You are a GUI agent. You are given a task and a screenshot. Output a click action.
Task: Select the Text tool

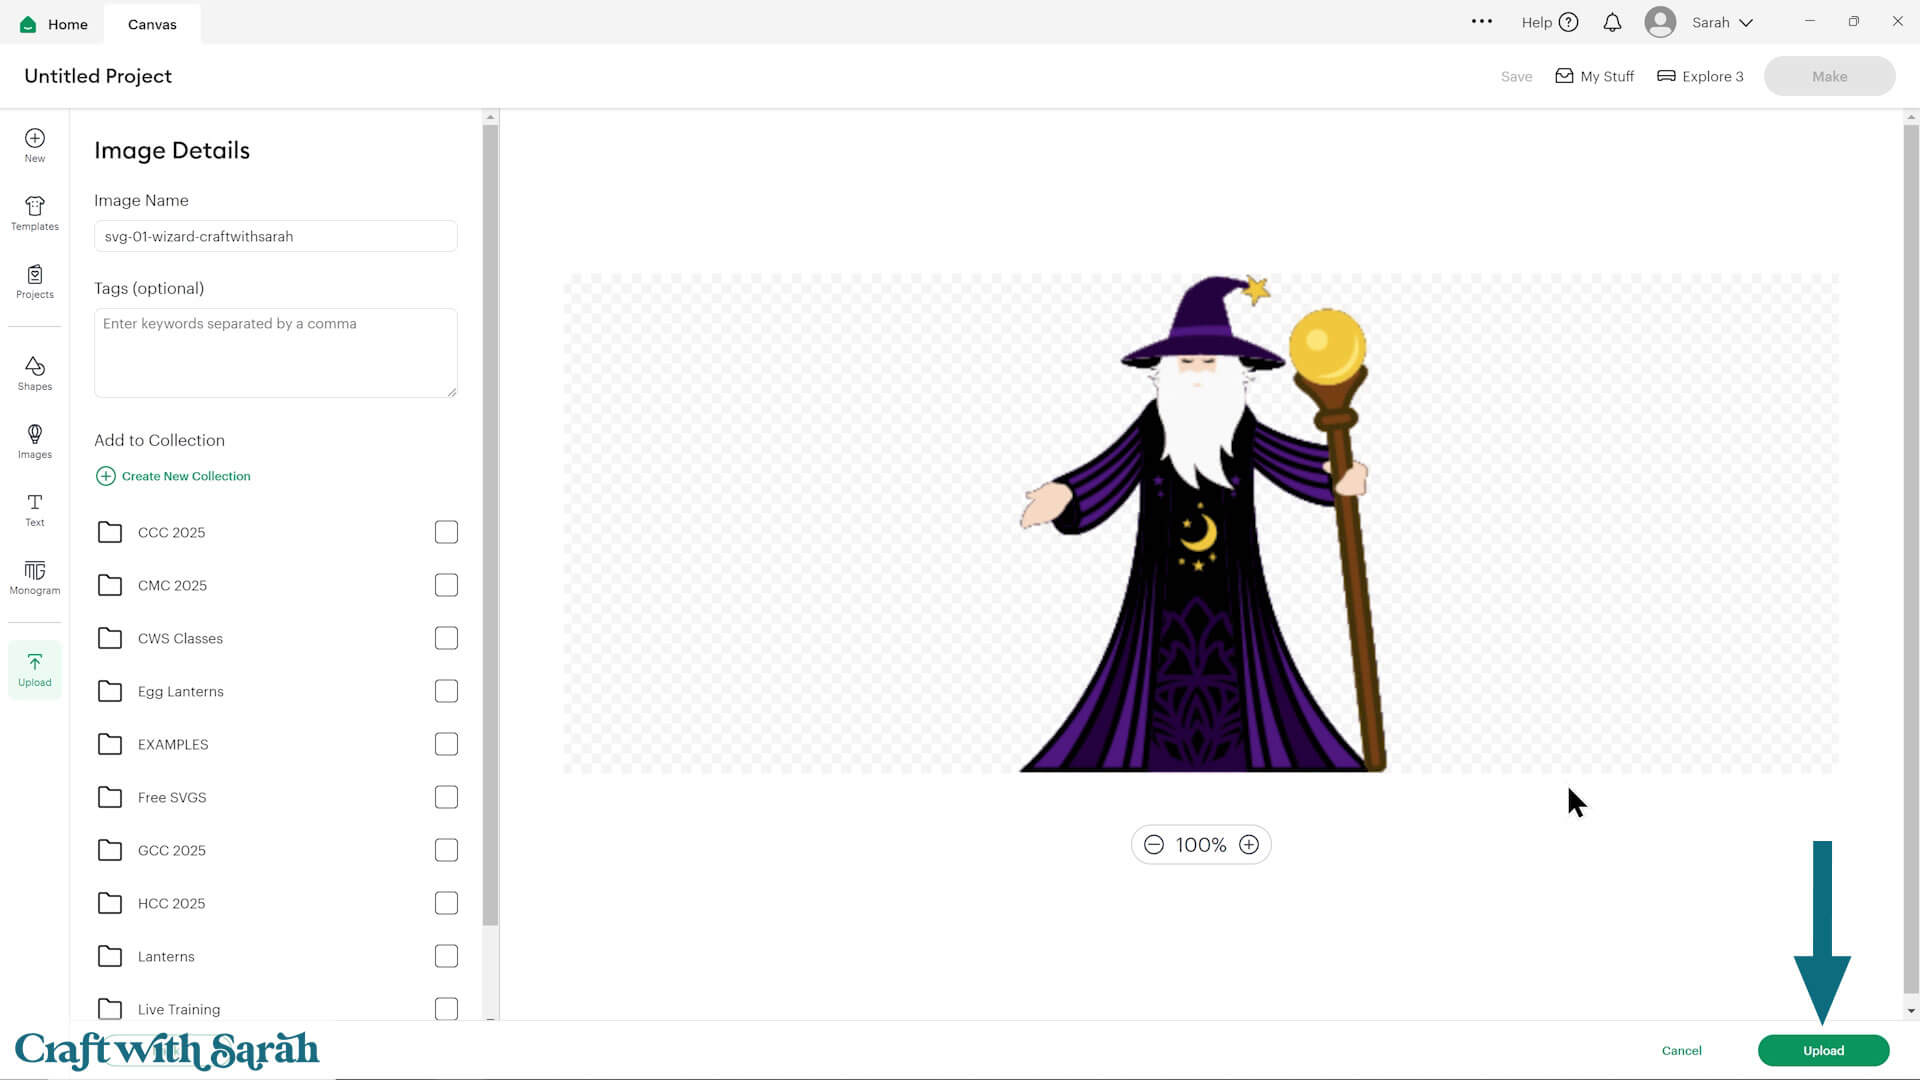(x=34, y=508)
